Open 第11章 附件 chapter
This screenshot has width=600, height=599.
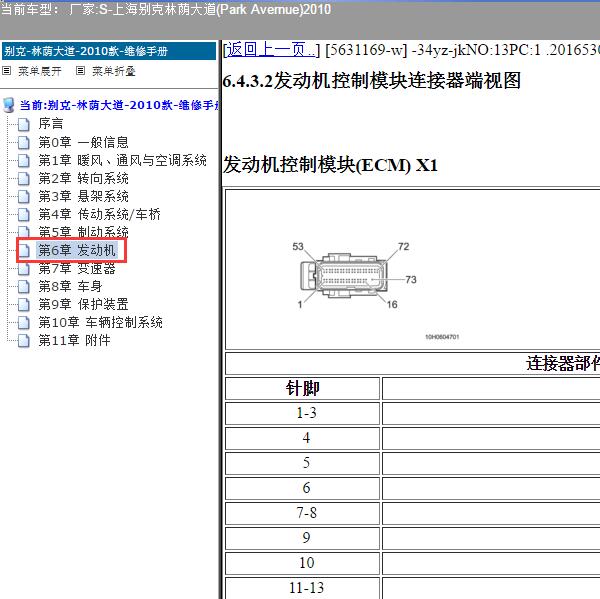tap(75, 340)
